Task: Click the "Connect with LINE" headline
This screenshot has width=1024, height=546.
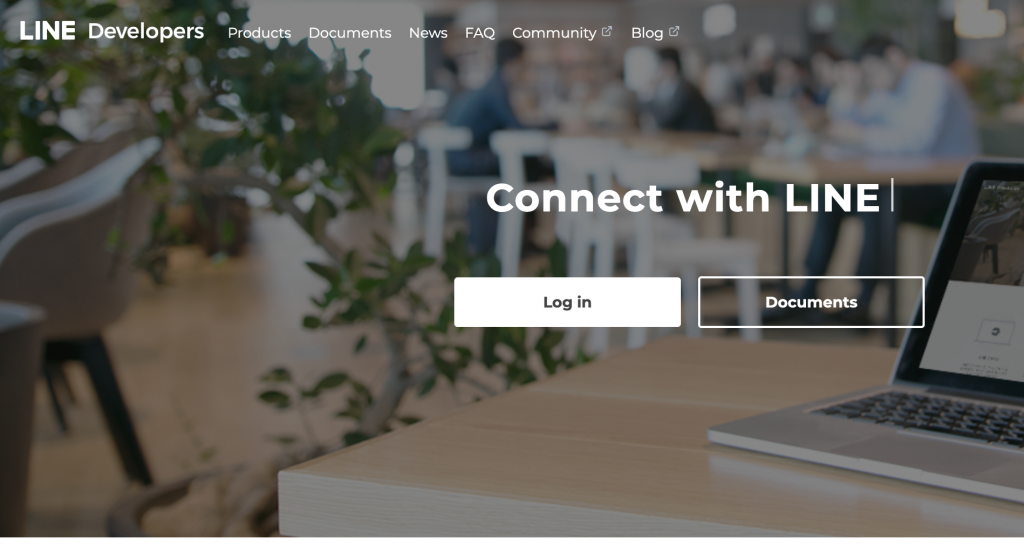Action: pos(683,197)
